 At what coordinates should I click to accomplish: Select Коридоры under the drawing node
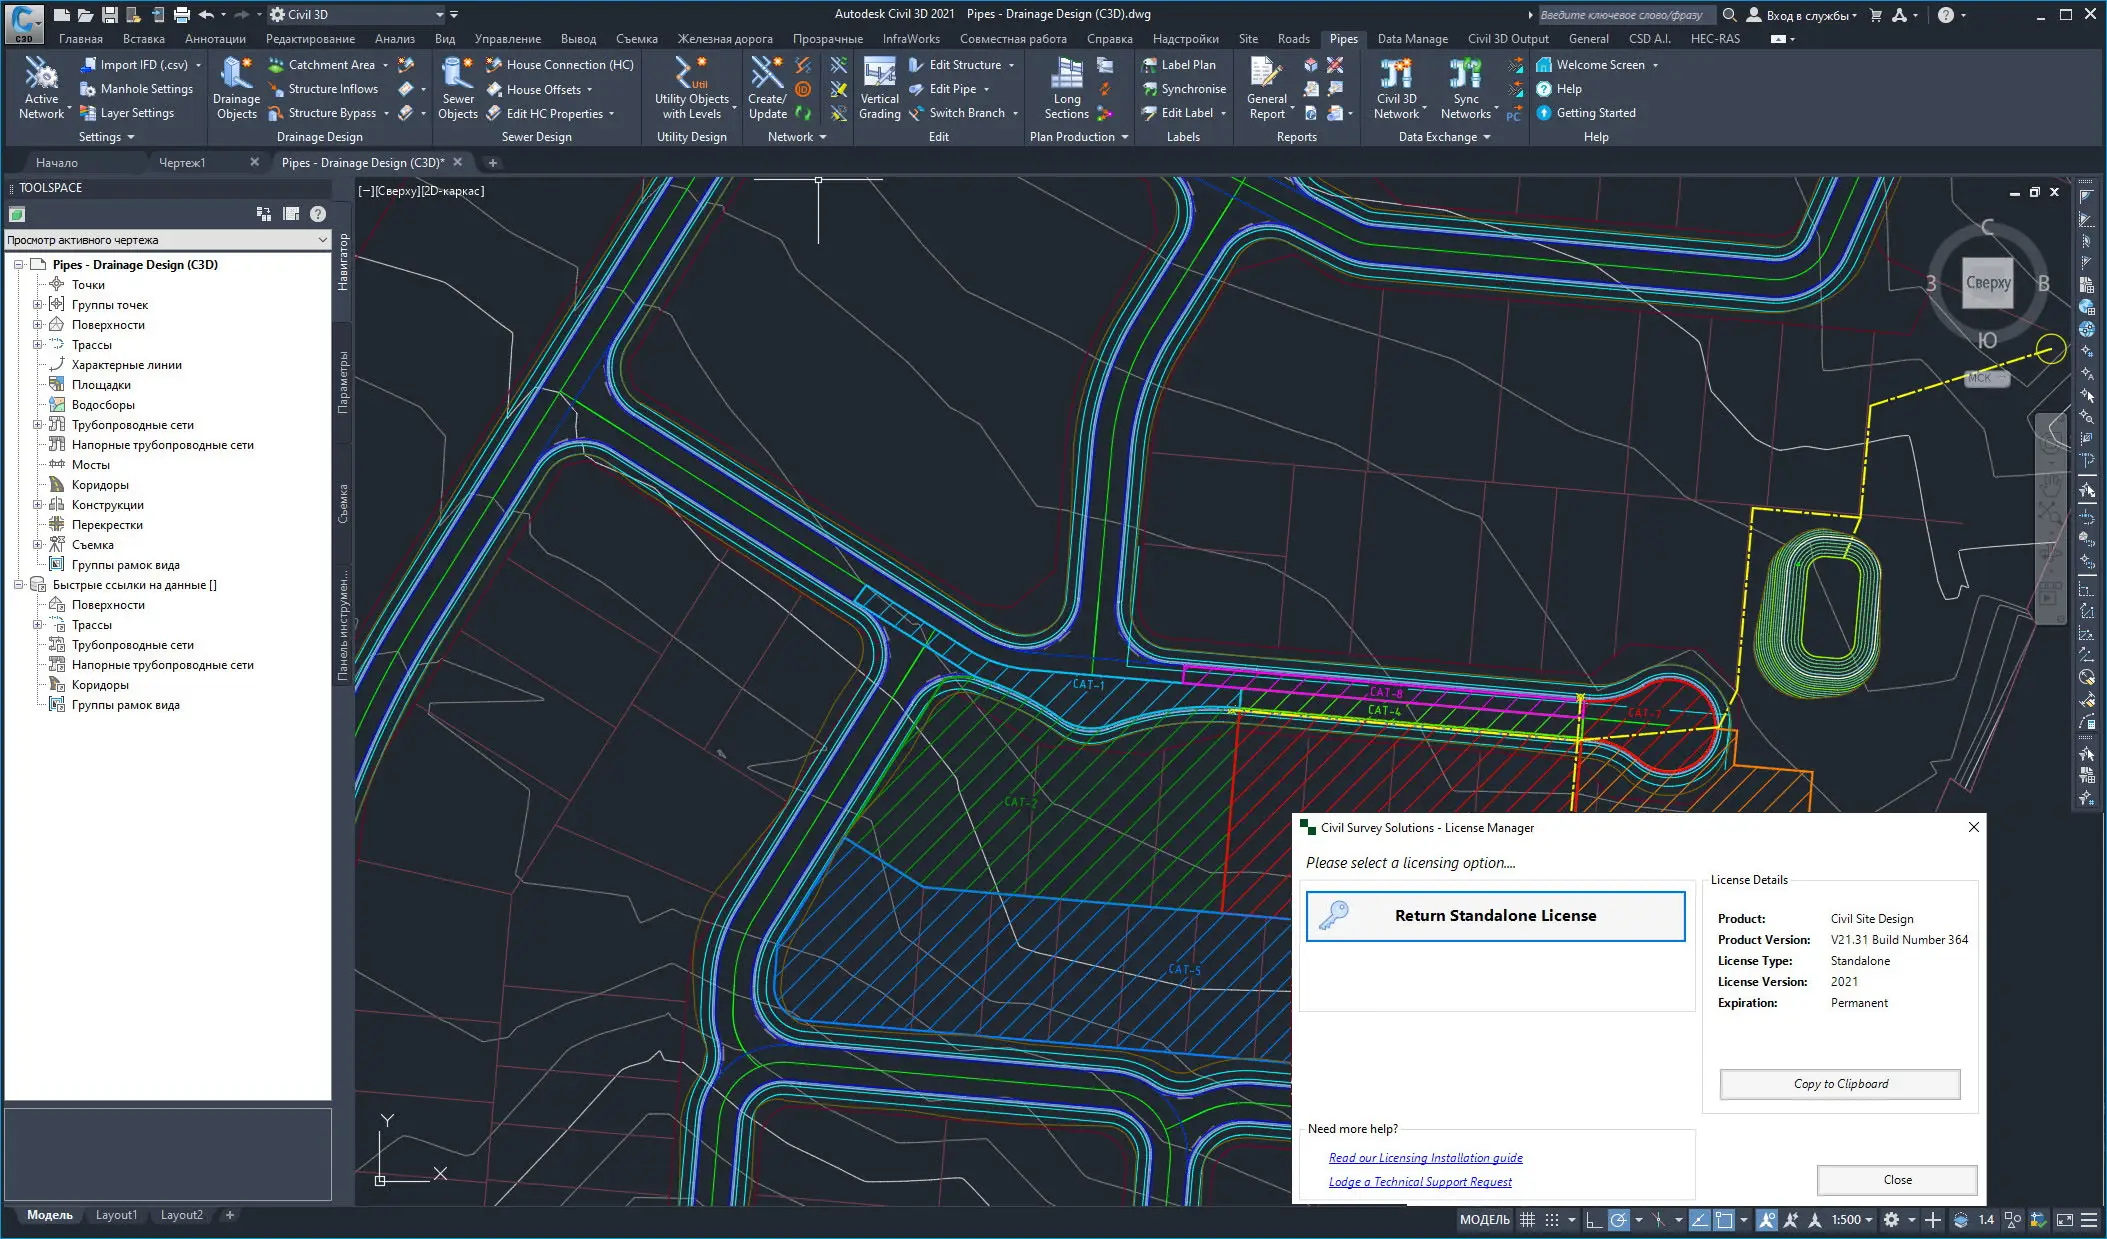[x=100, y=485]
